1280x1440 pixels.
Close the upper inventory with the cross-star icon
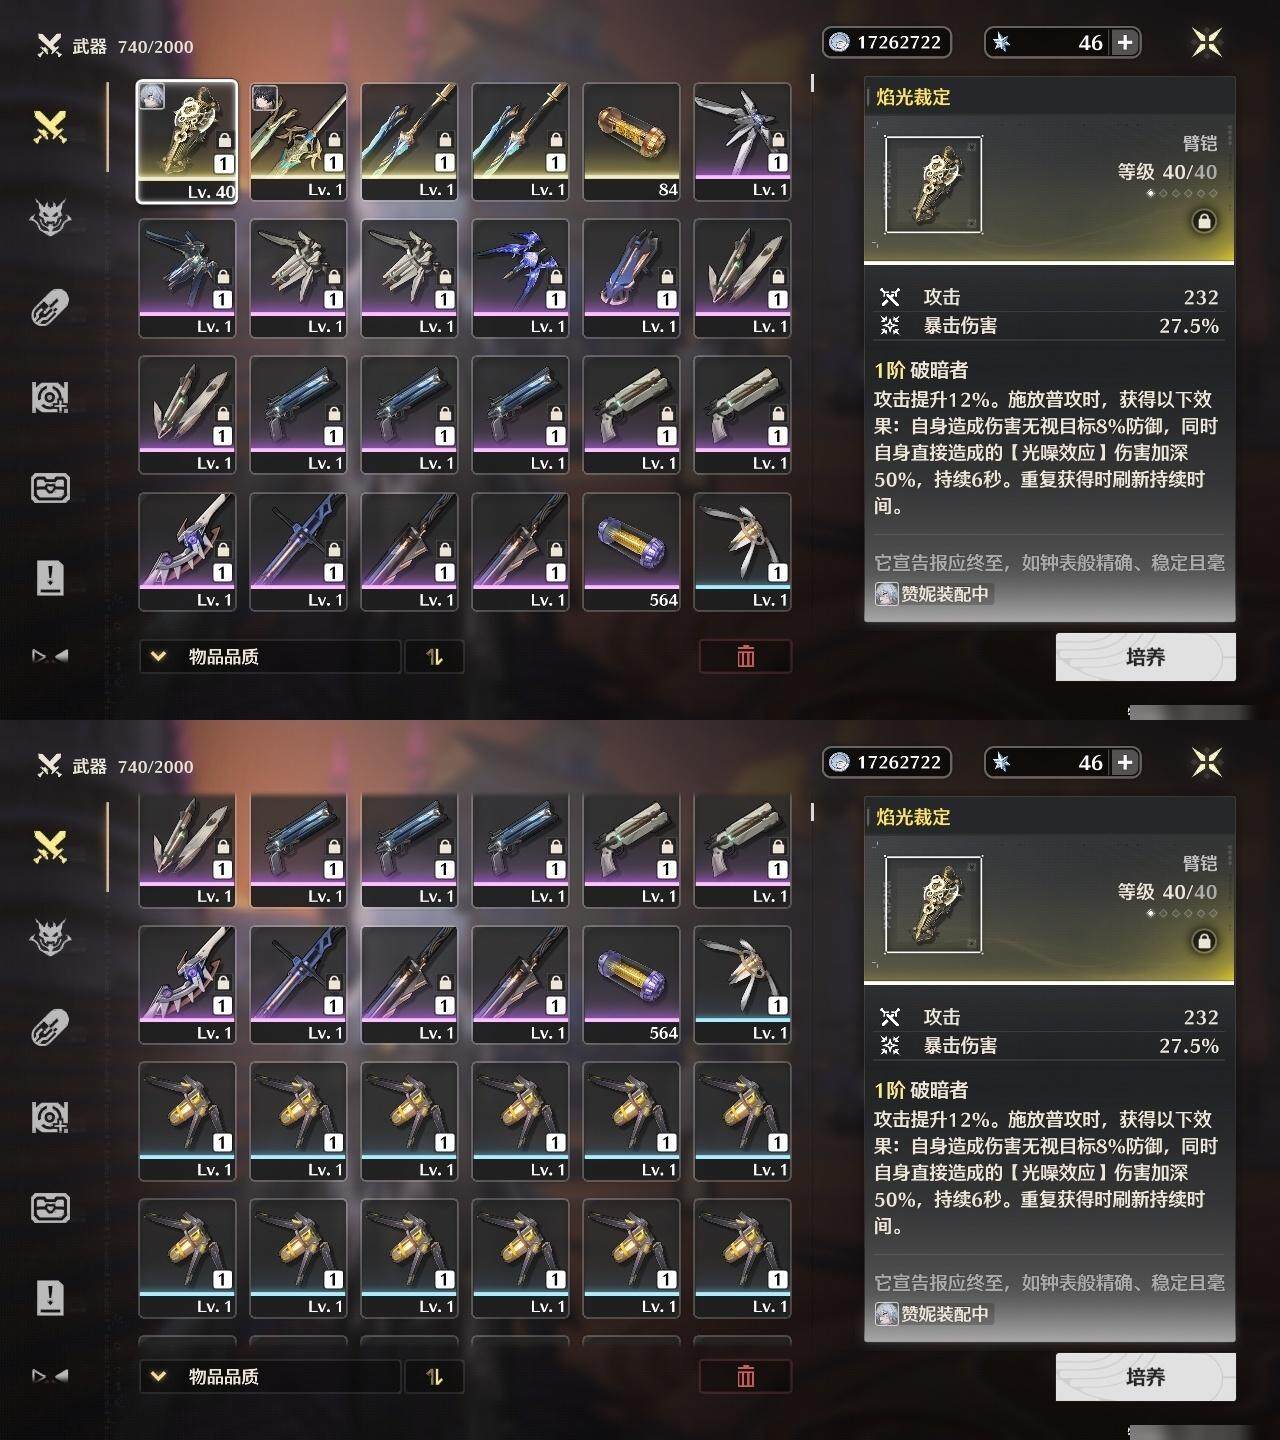[x=1207, y=42]
